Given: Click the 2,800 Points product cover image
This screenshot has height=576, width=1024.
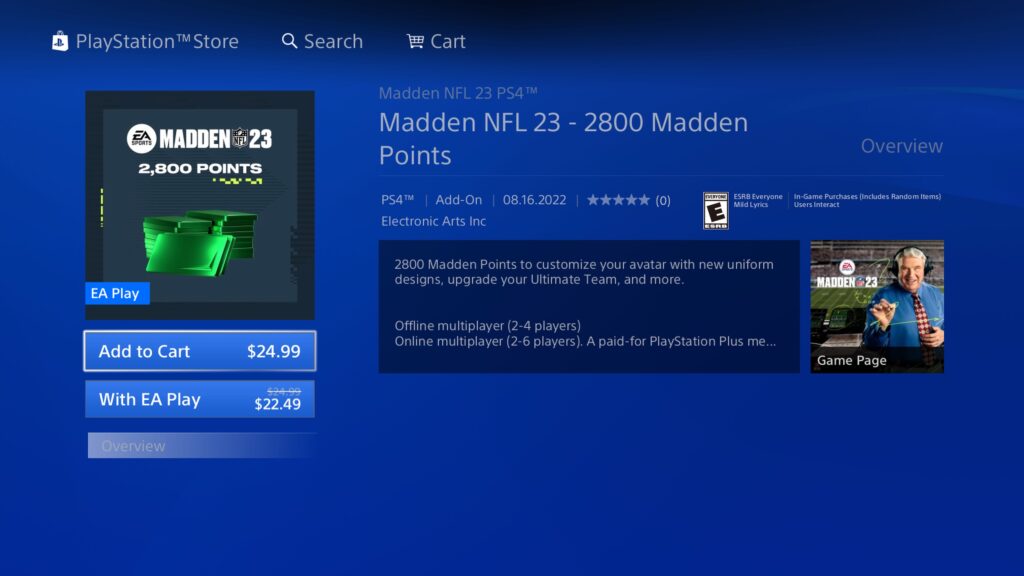Looking at the screenshot, I should tap(200, 205).
